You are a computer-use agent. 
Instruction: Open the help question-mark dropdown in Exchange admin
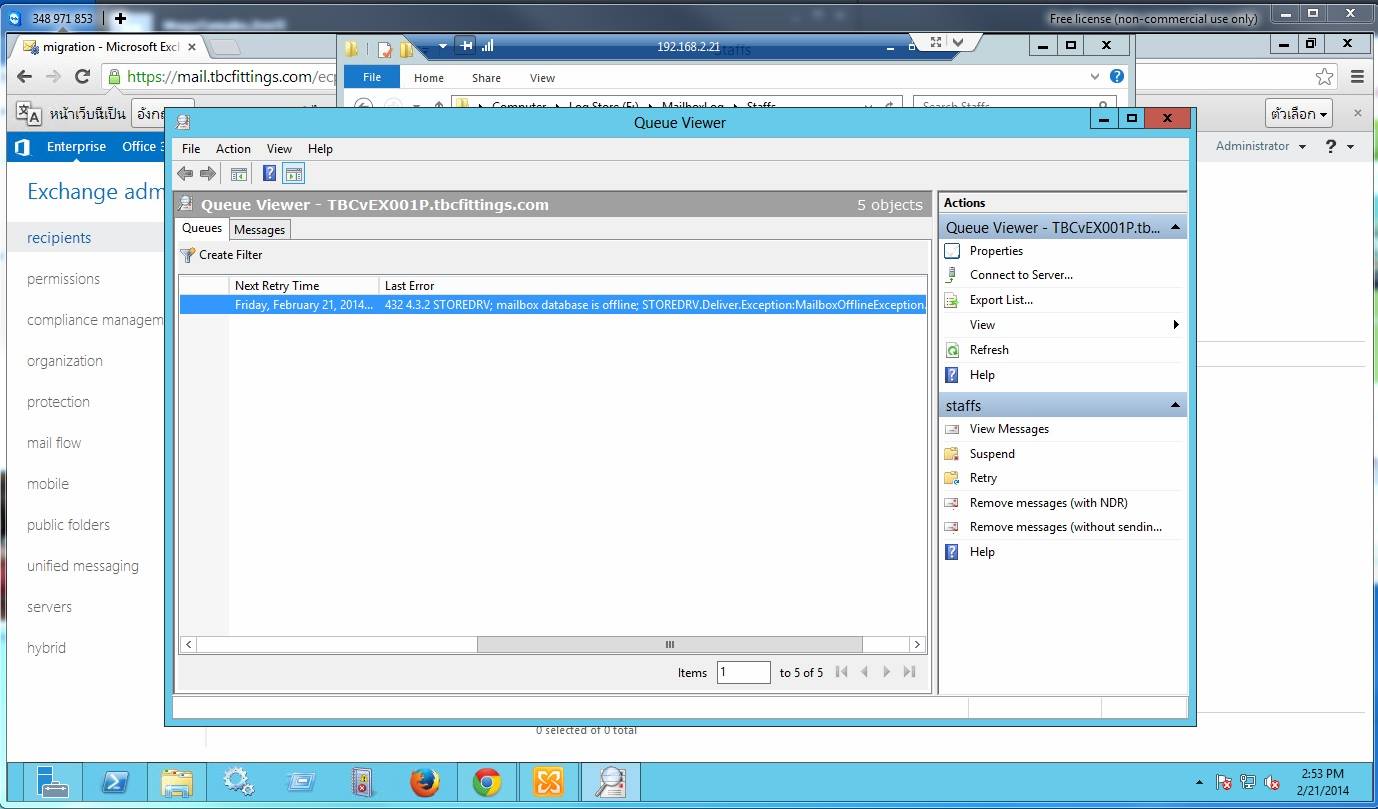1339,146
